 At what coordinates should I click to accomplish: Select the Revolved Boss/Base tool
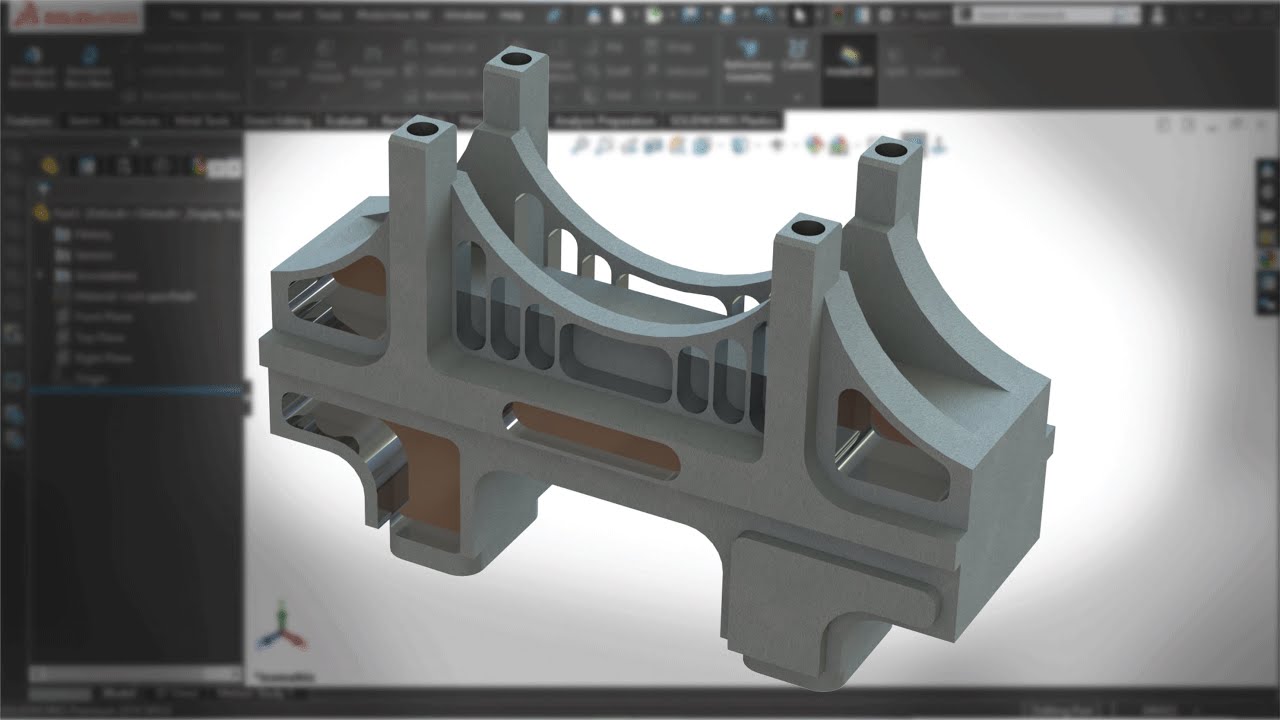tap(88, 66)
